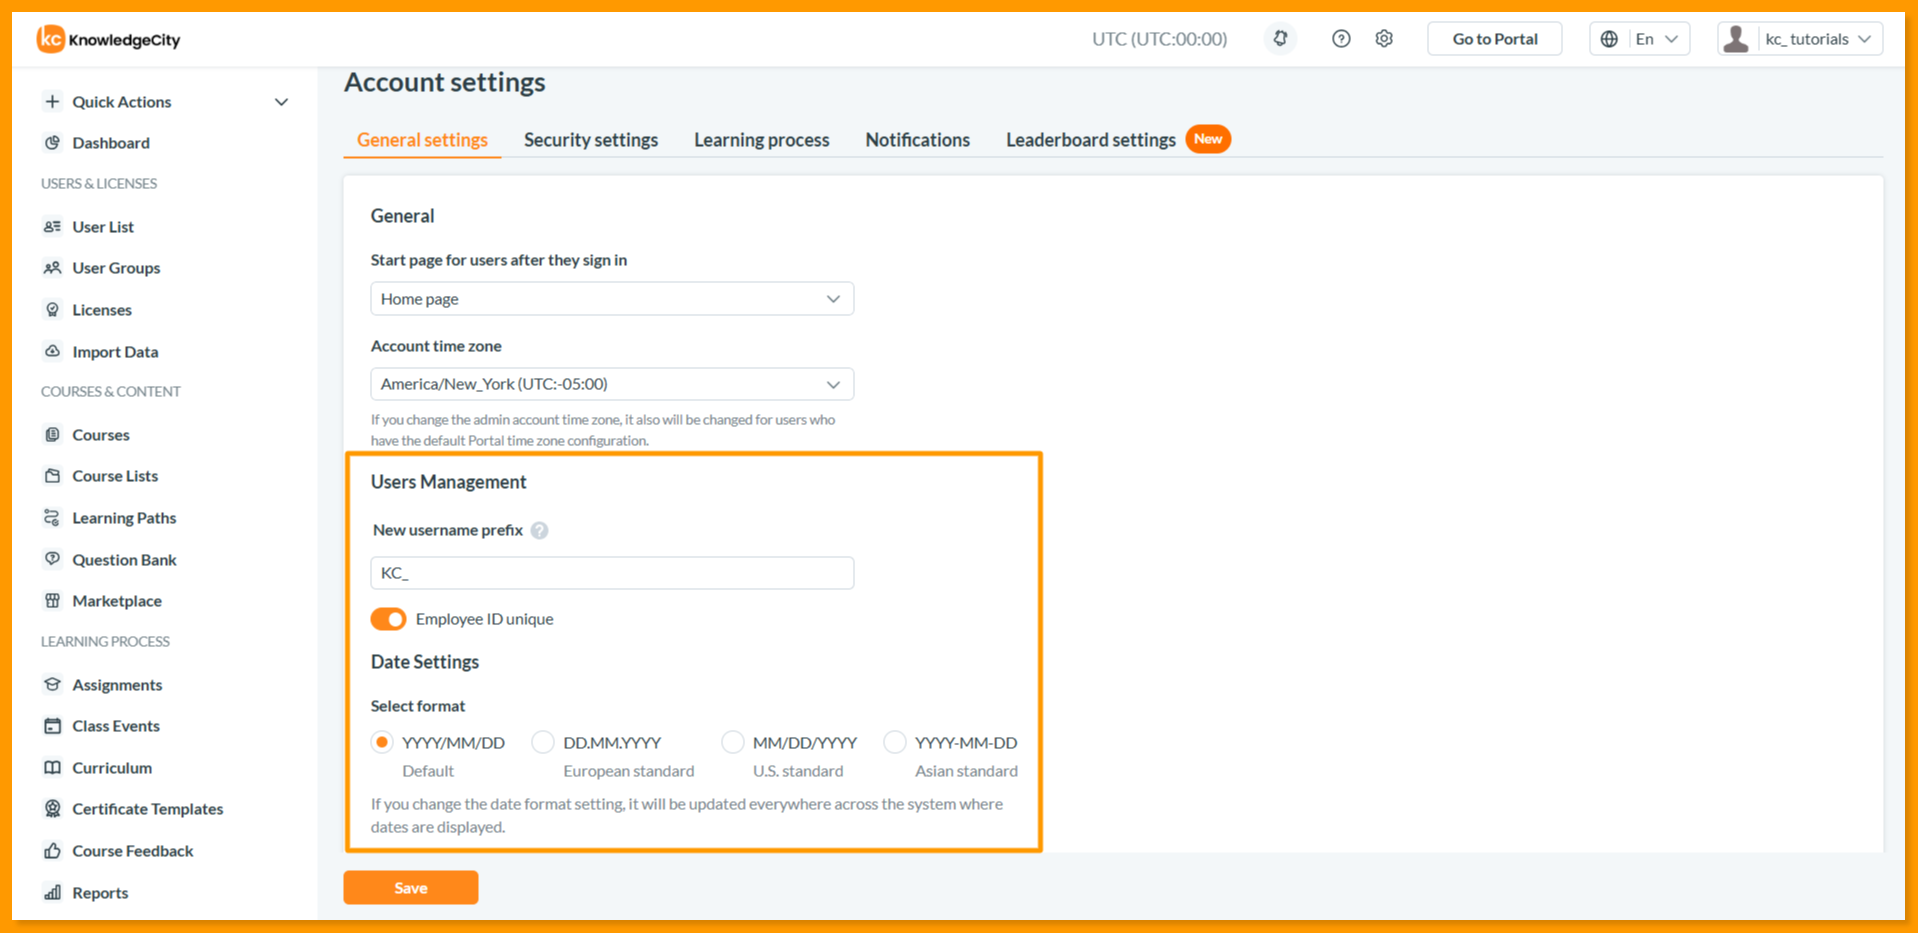The width and height of the screenshot is (1918, 933).
Task: Click the Date Settings heading
Action: (x=425, y=662)
